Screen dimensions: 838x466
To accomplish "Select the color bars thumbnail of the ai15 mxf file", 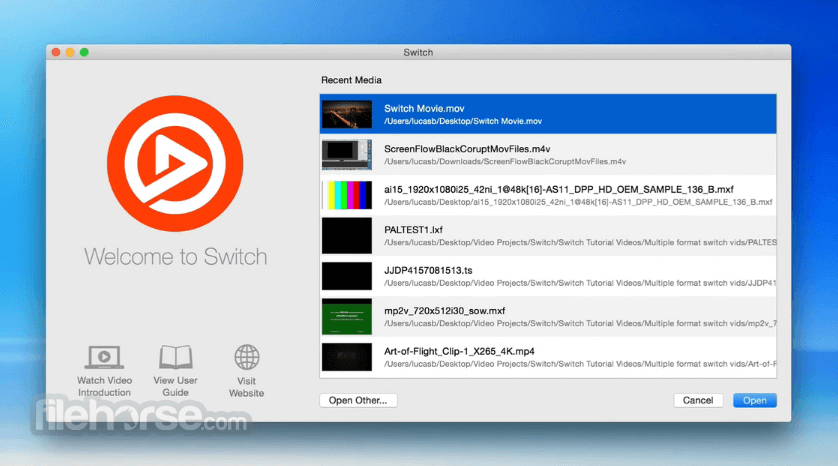I will point(347,195).
